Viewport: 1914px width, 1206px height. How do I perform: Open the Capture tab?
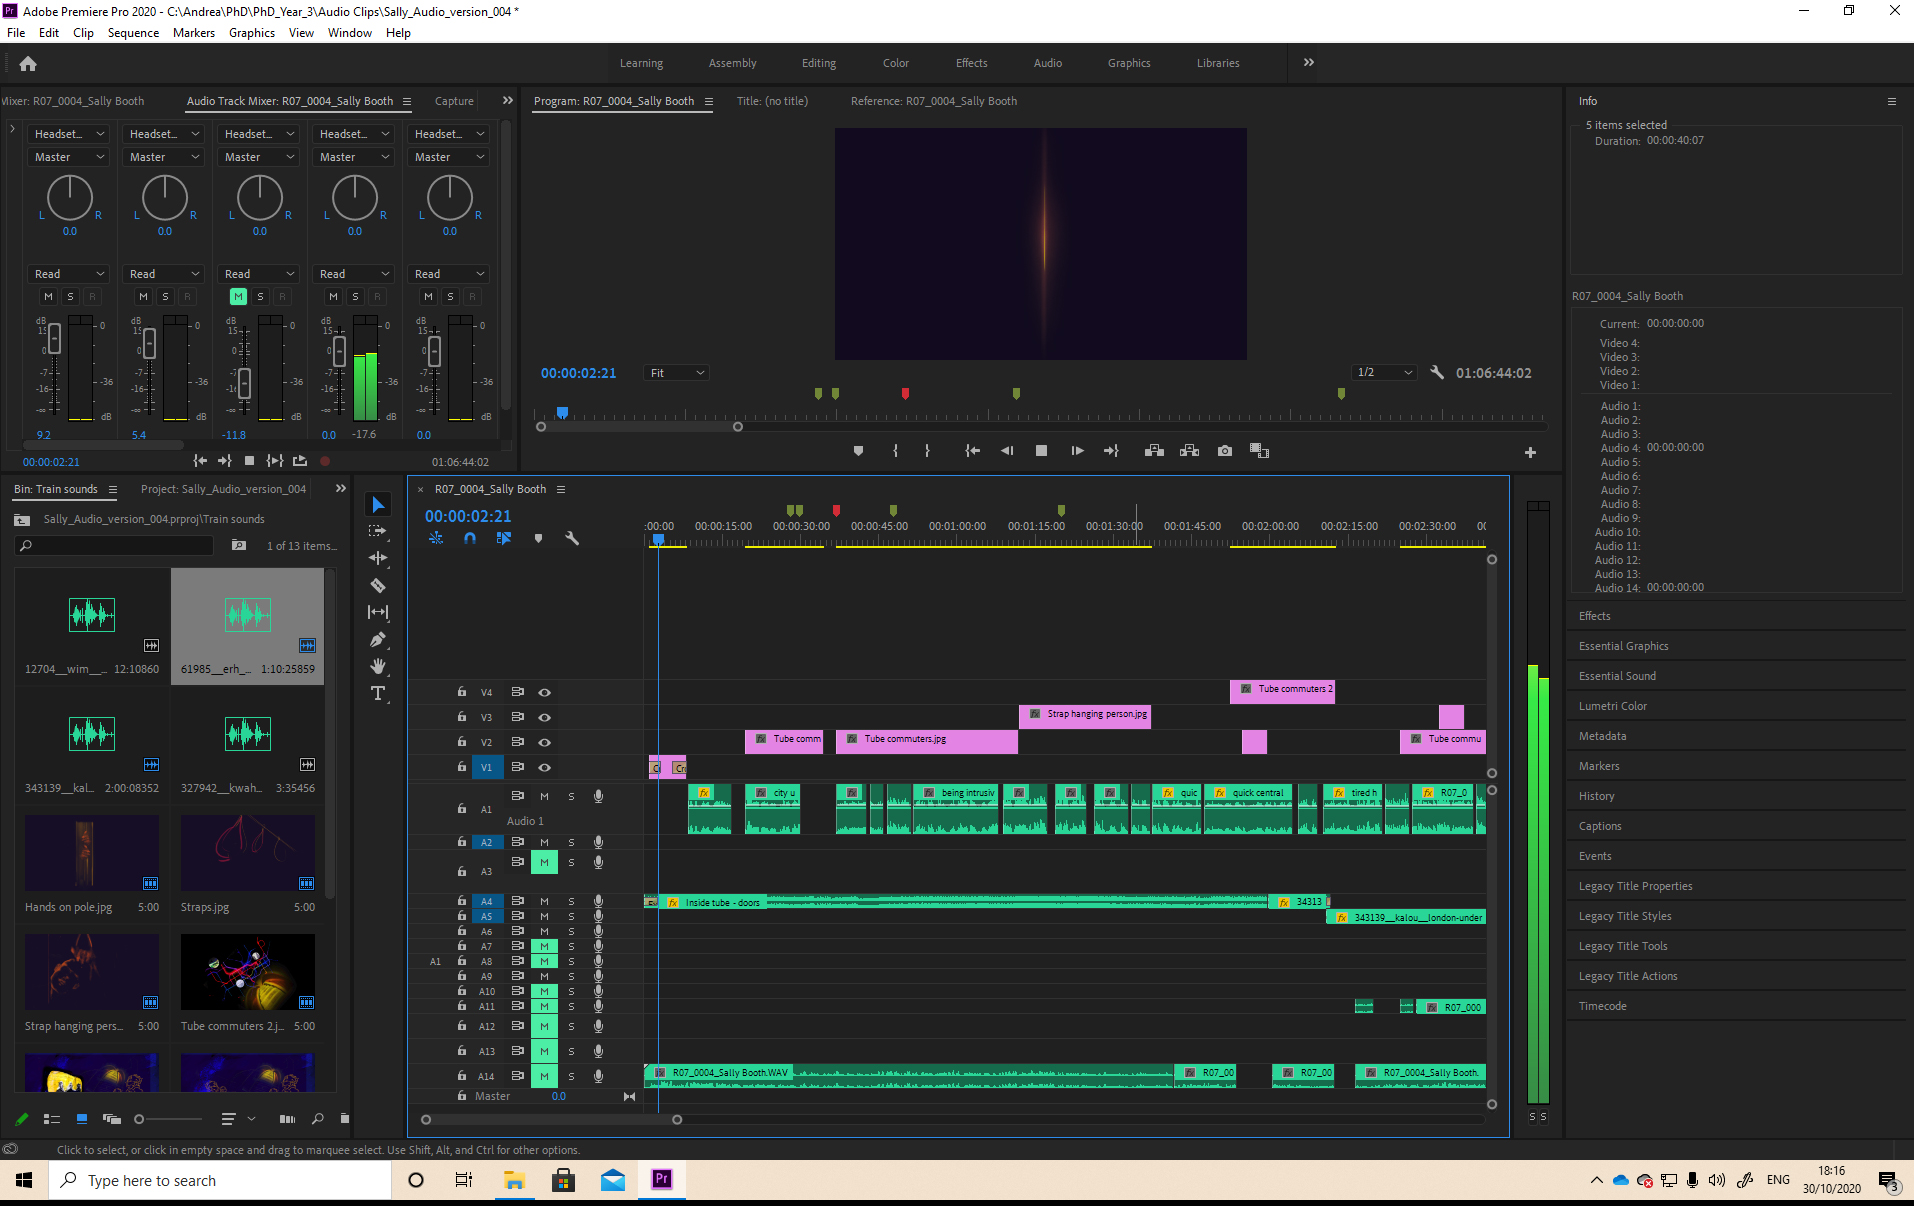point(454,101)
